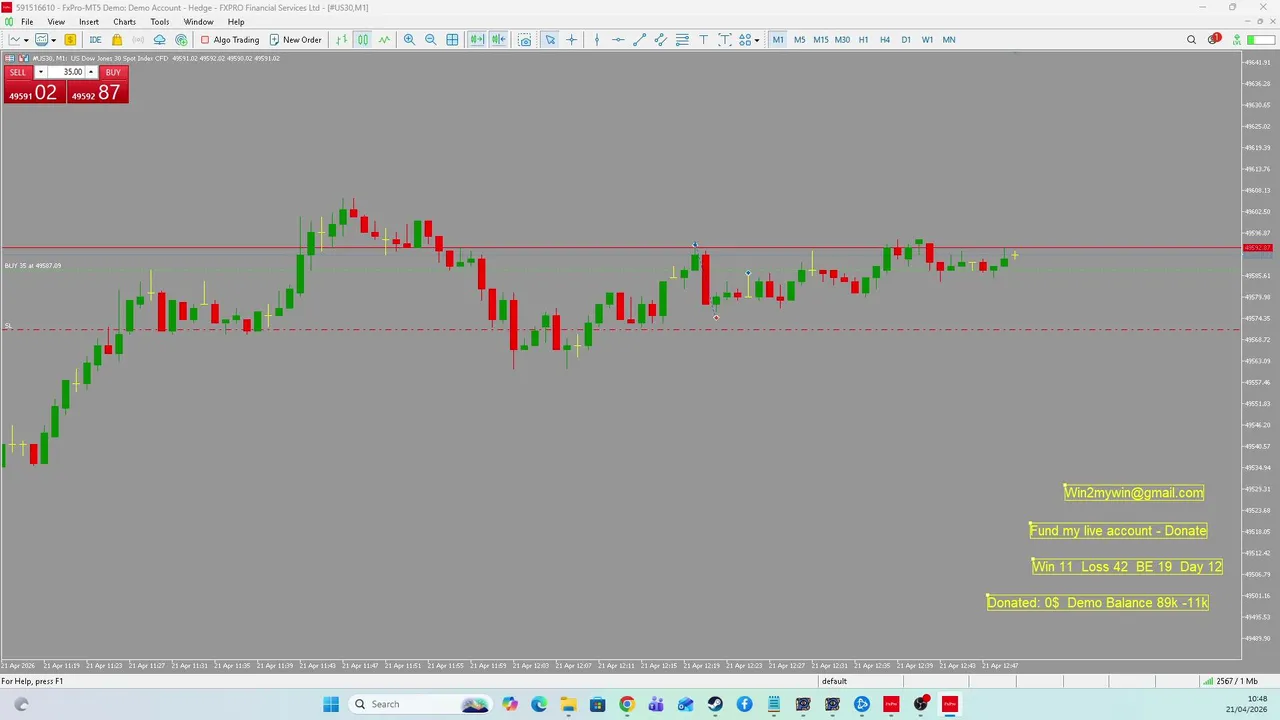Open the Window menu
The width and height of the screenshot is (1280, 720).
[198, 22]
